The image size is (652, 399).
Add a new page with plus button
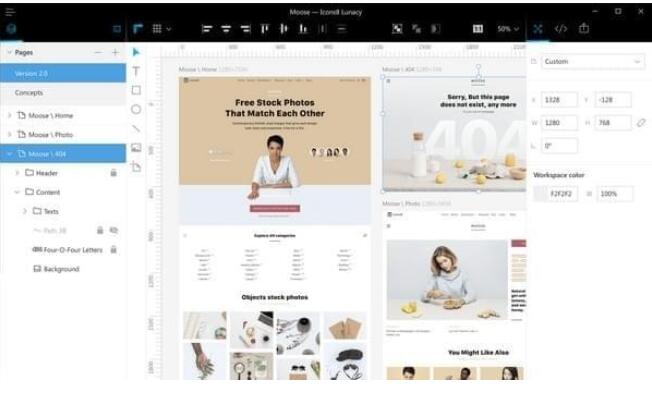click(x=115, y=52)
